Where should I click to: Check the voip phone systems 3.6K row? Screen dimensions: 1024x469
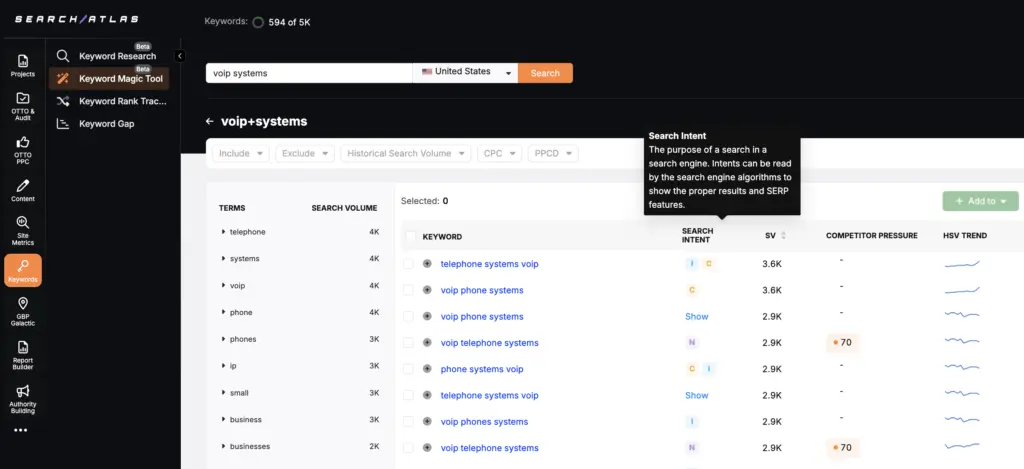click(408, 290)
